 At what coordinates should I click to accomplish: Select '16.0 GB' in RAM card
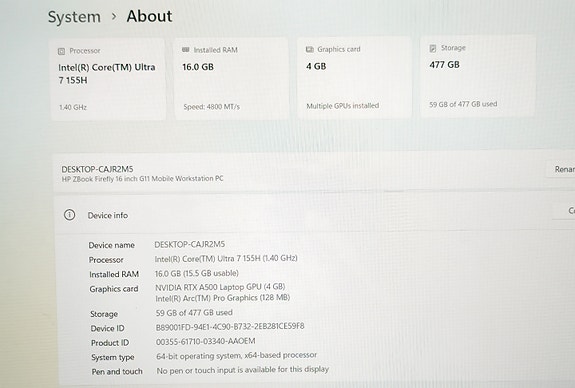198,67
